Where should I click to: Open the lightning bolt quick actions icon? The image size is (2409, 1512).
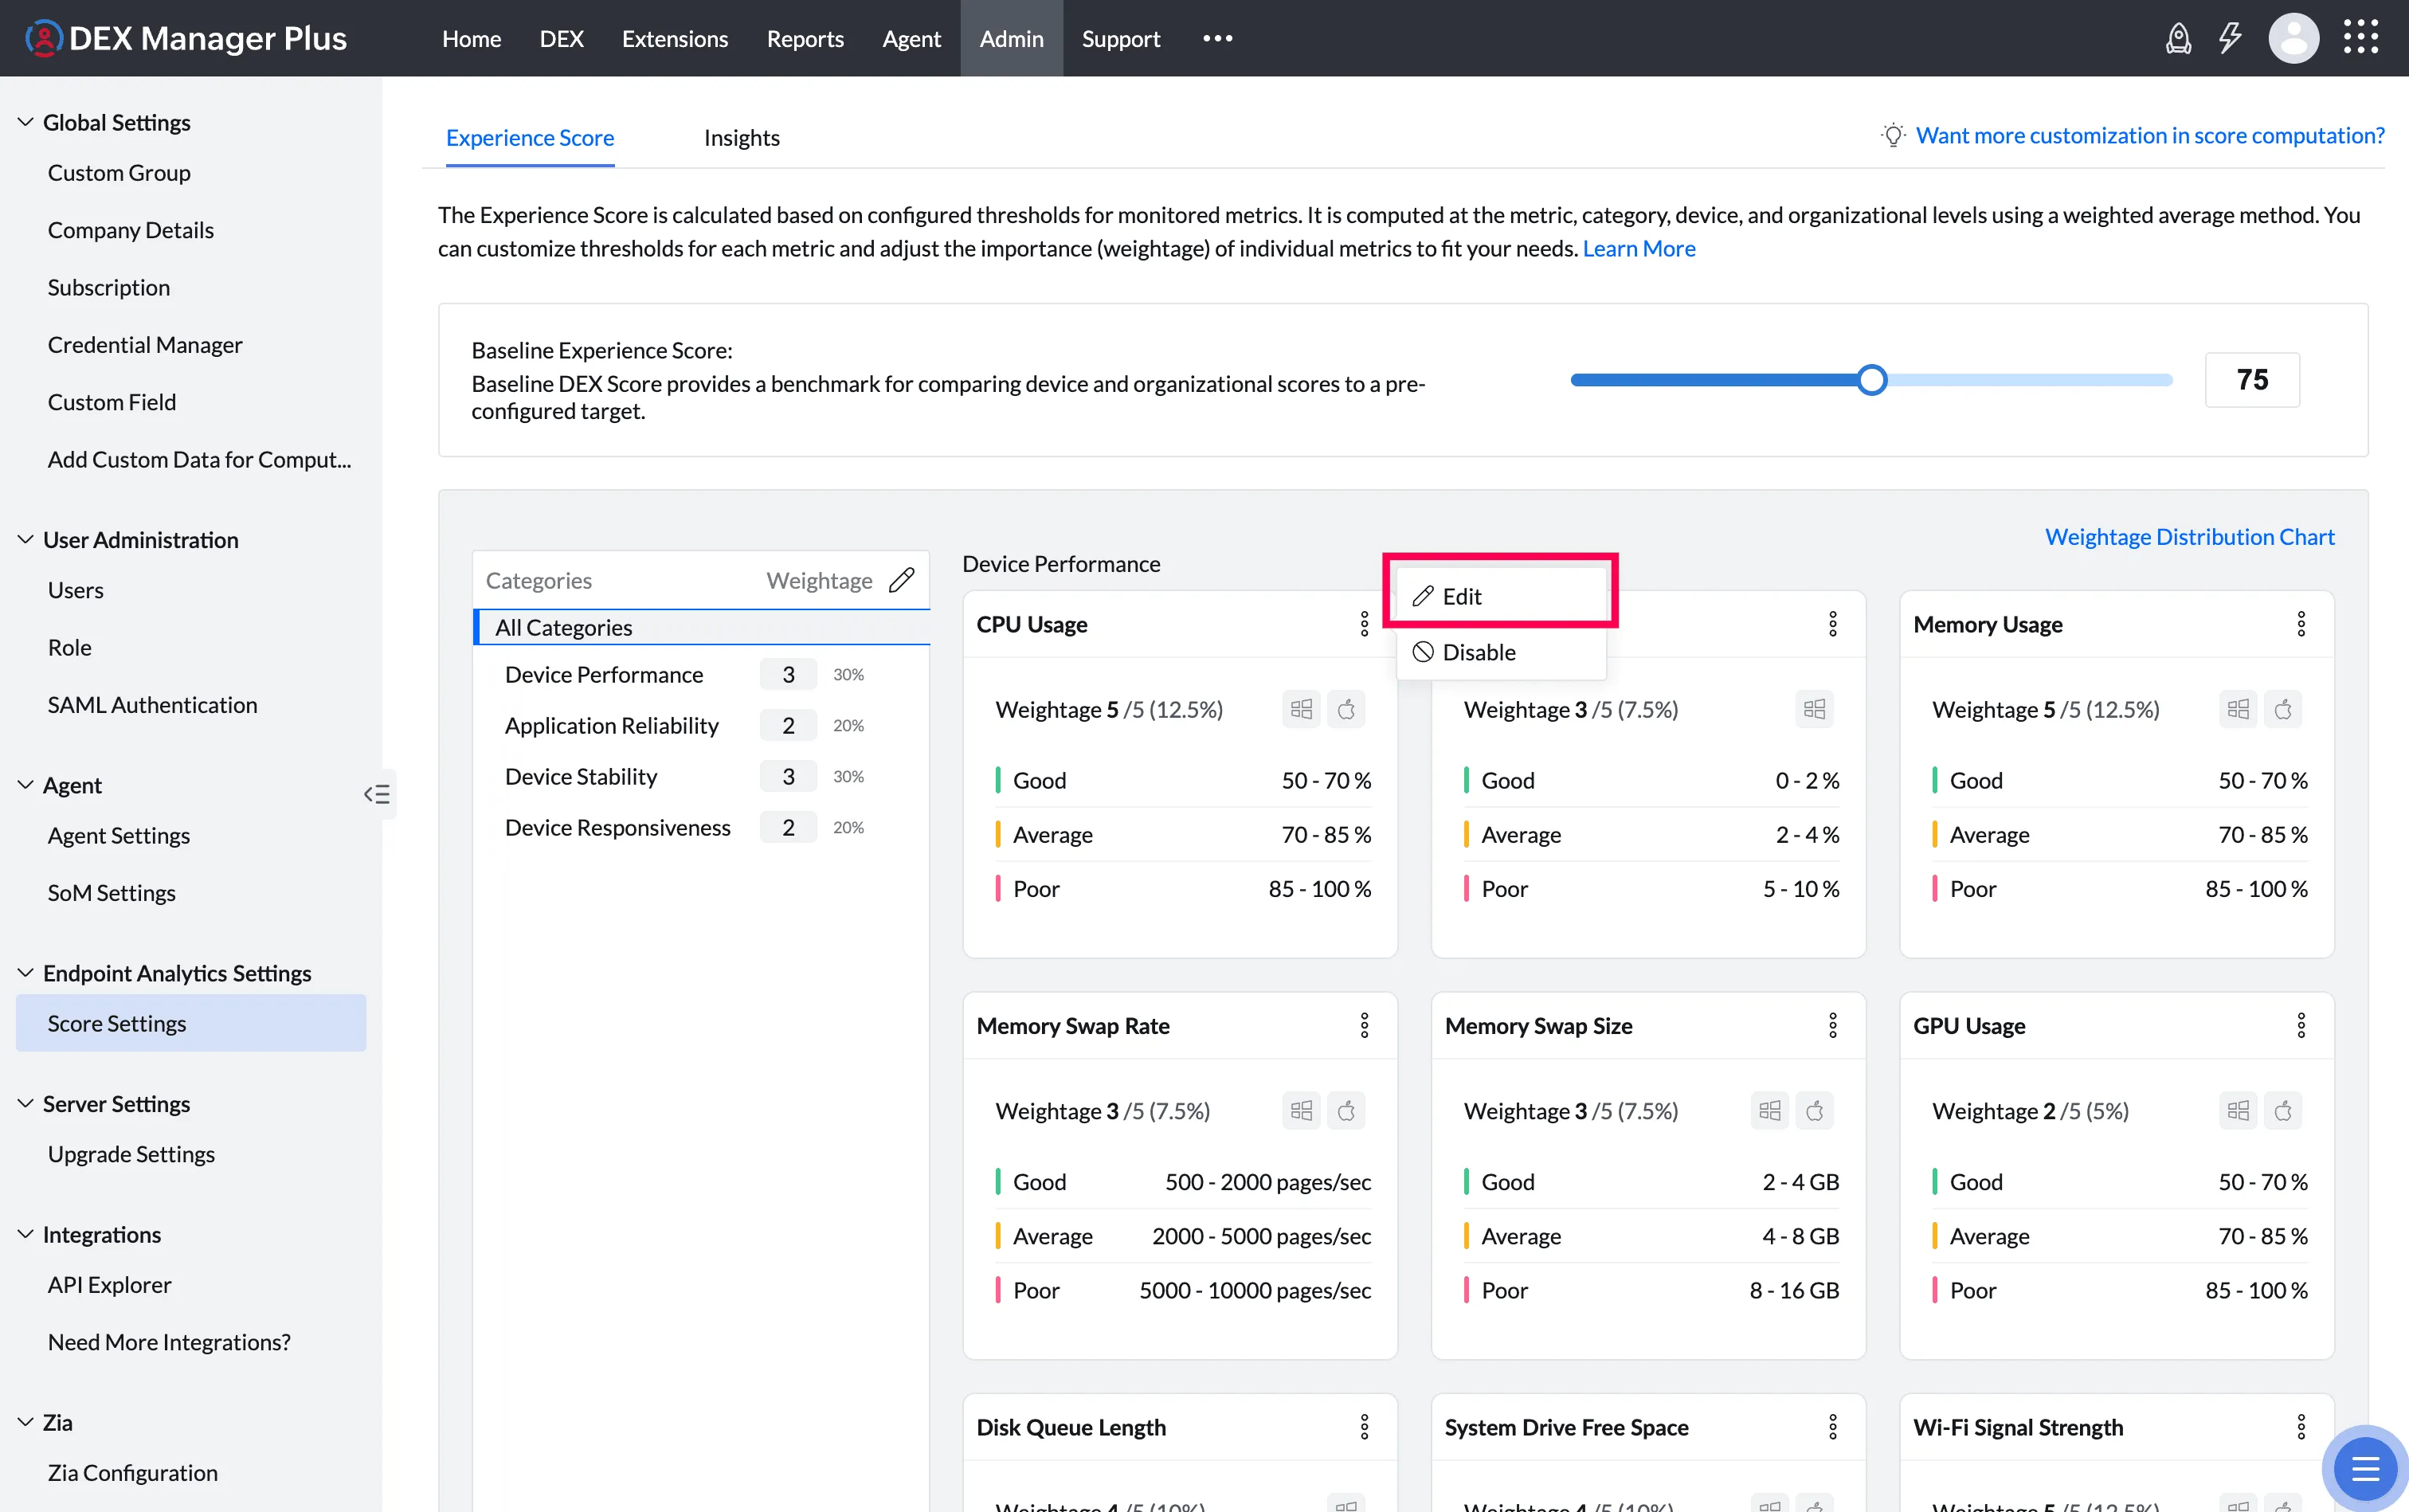coord(2230,38)
